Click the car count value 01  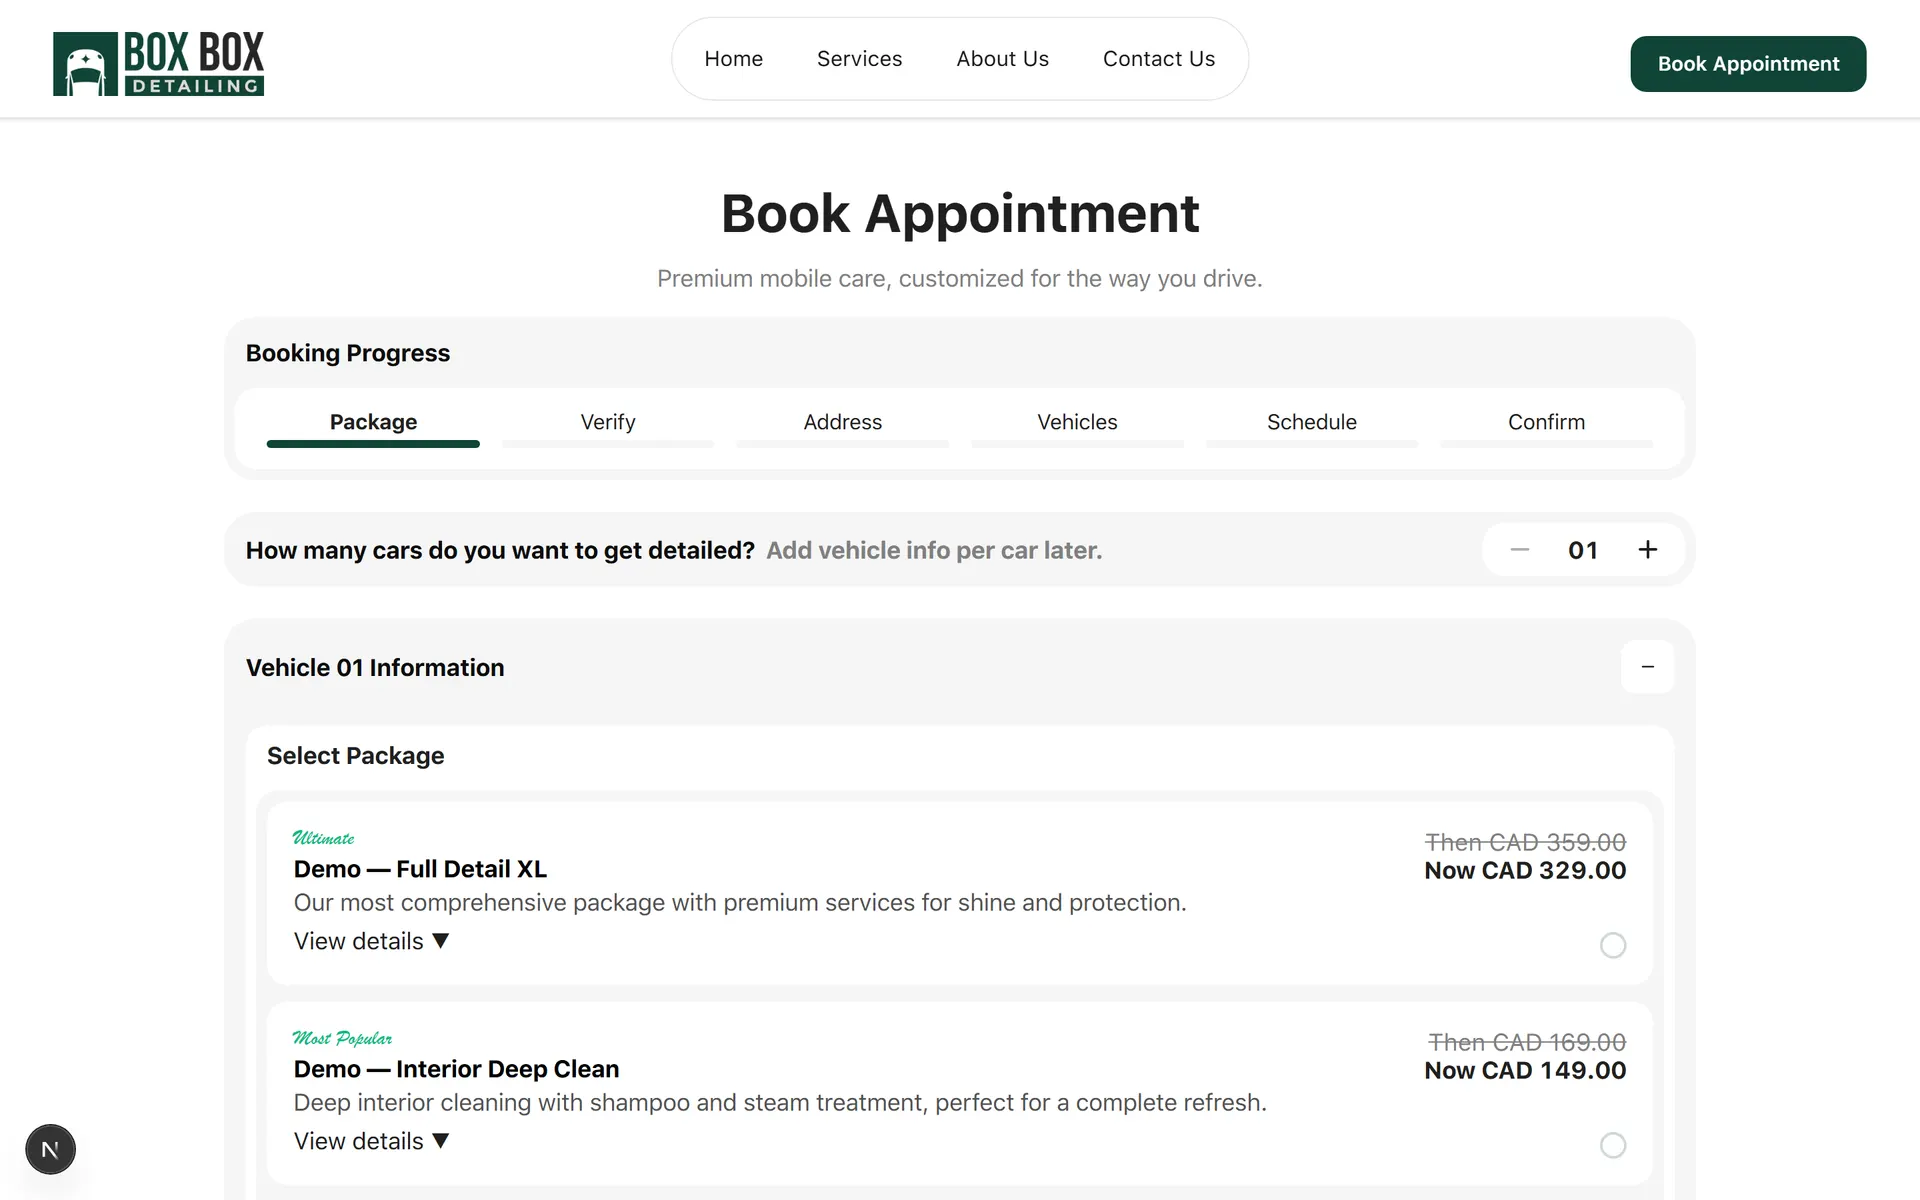click(x=1583, y=550)
